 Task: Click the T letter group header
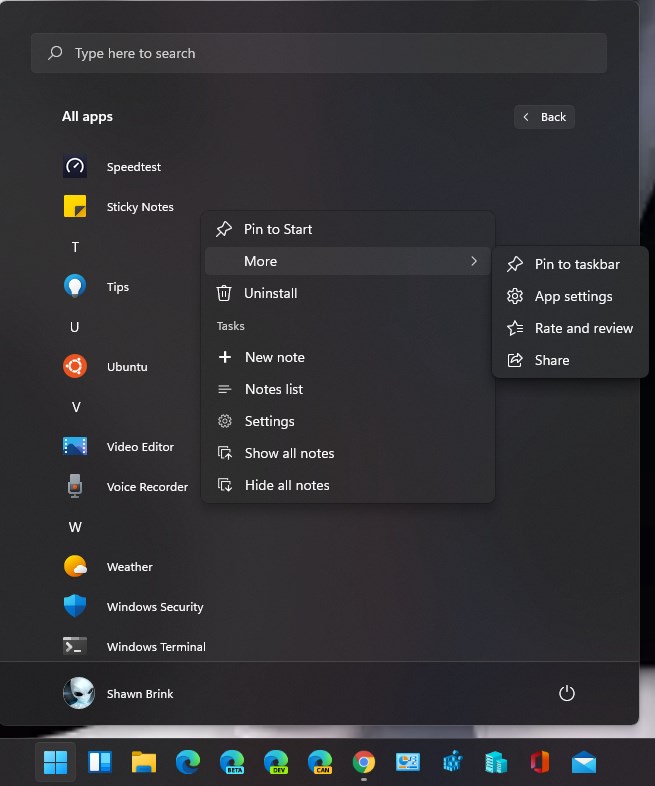[x=75, y=247]
